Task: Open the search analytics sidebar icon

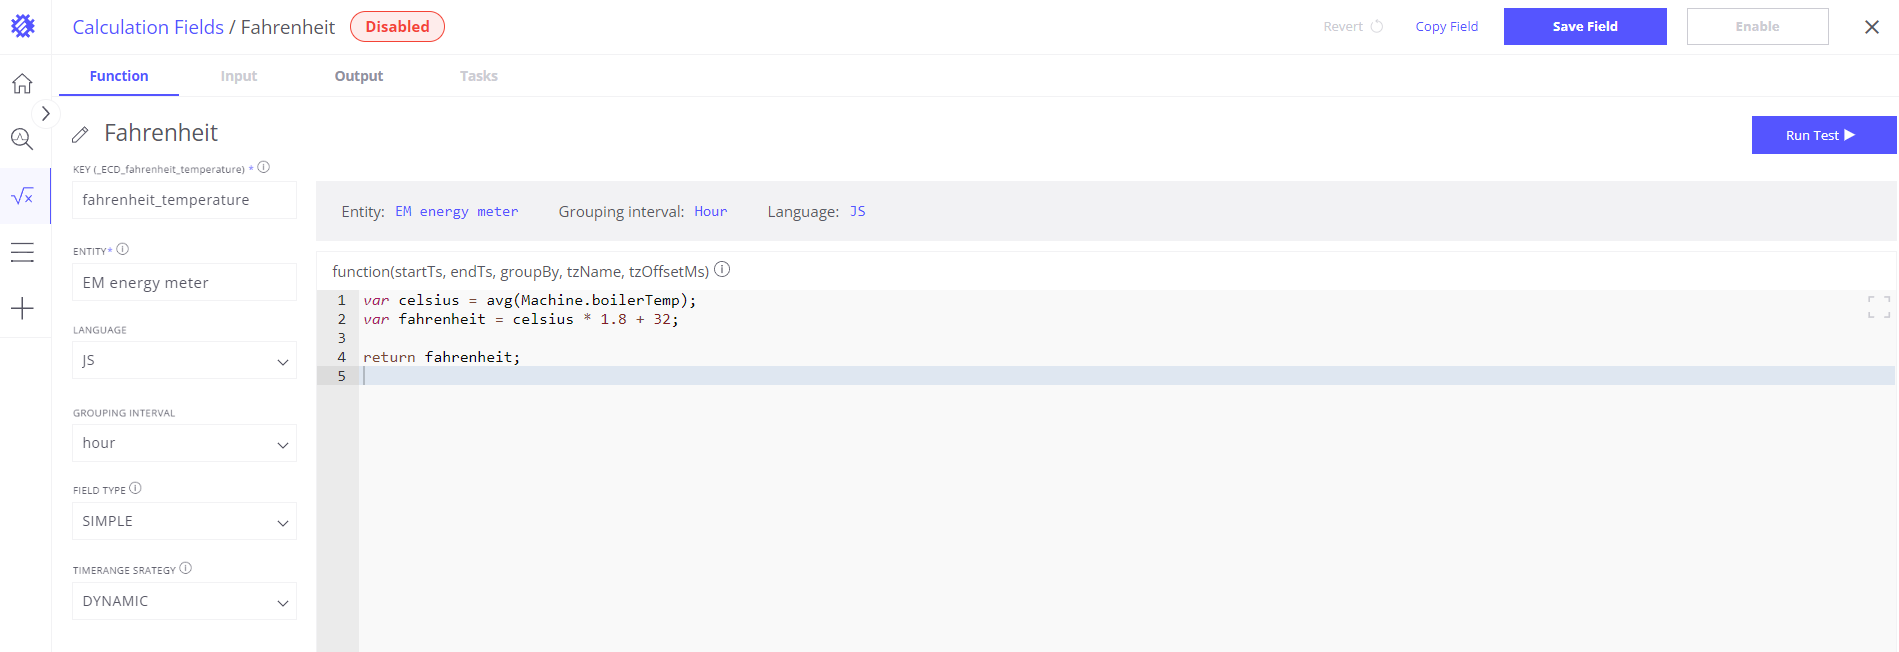Action: click(x=22, y=139)
